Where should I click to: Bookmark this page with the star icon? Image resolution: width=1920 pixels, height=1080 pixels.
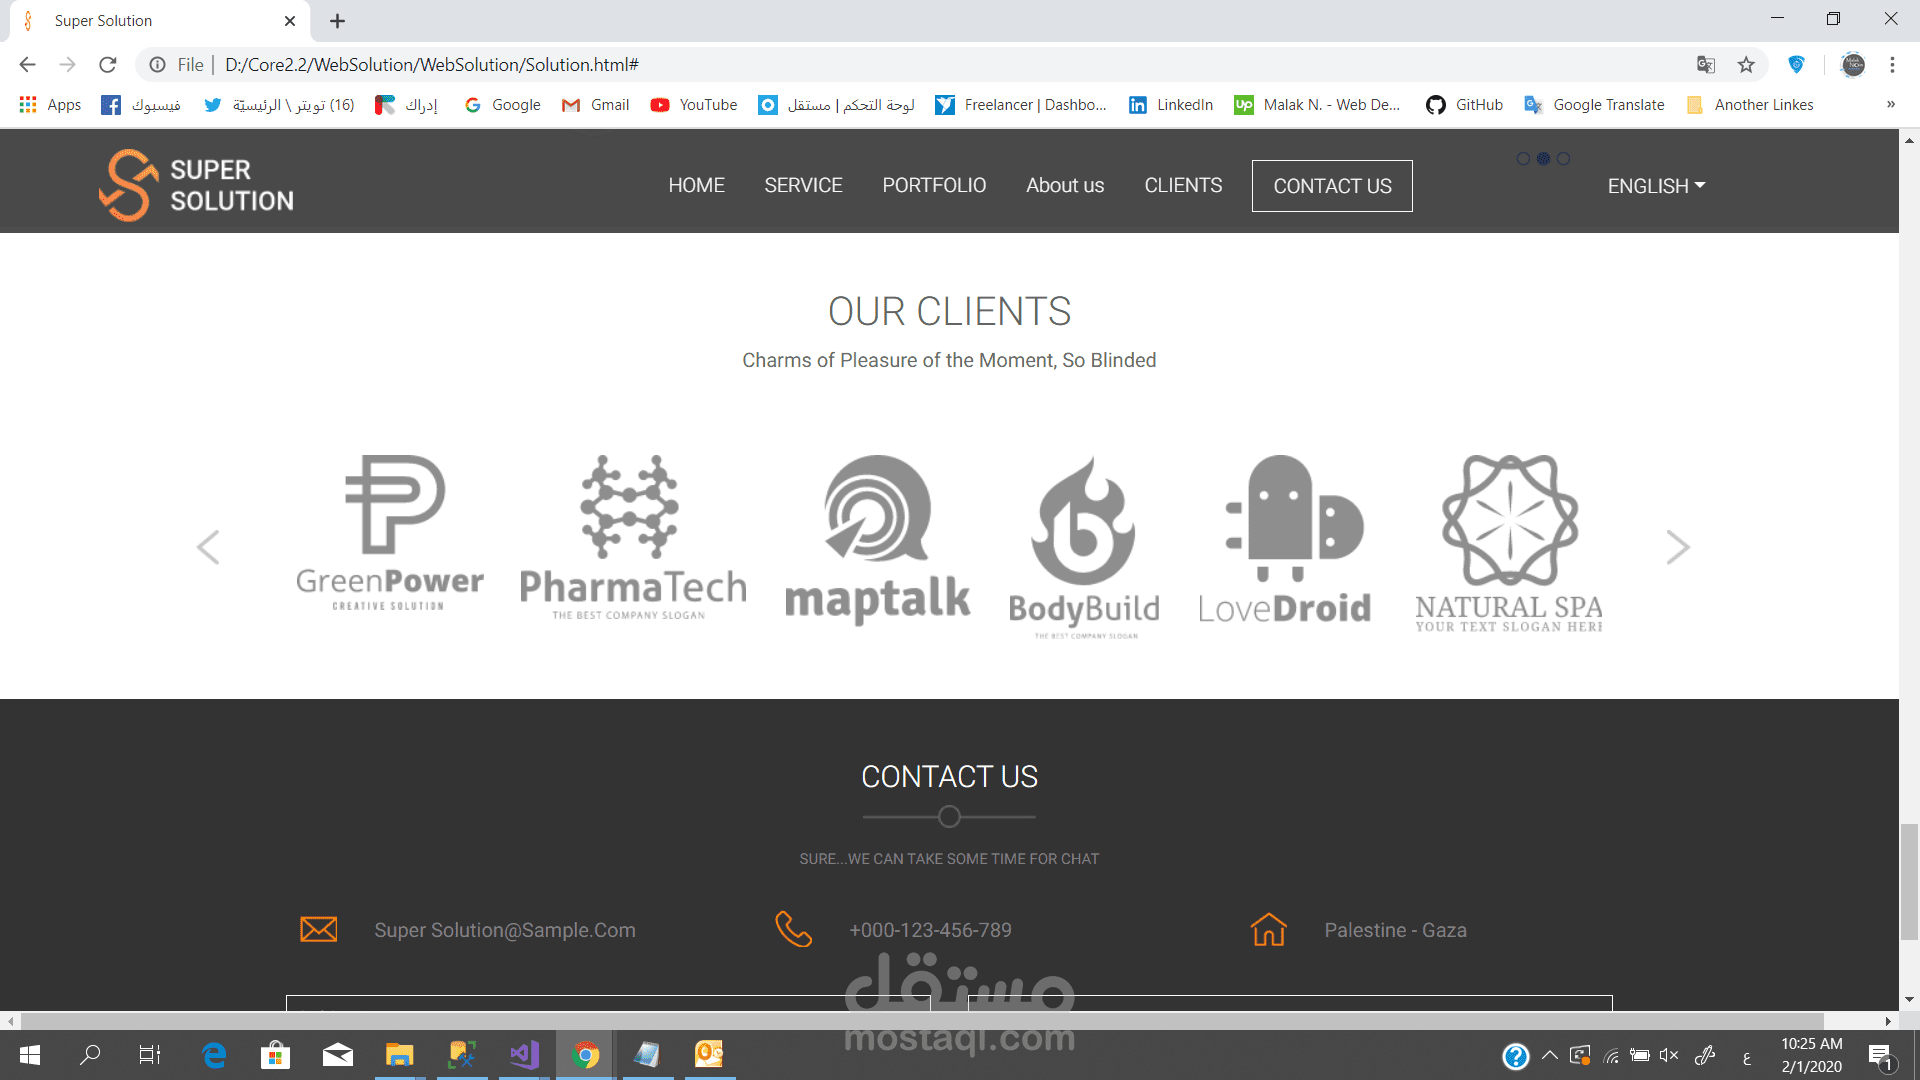(x=1746, y=65)
